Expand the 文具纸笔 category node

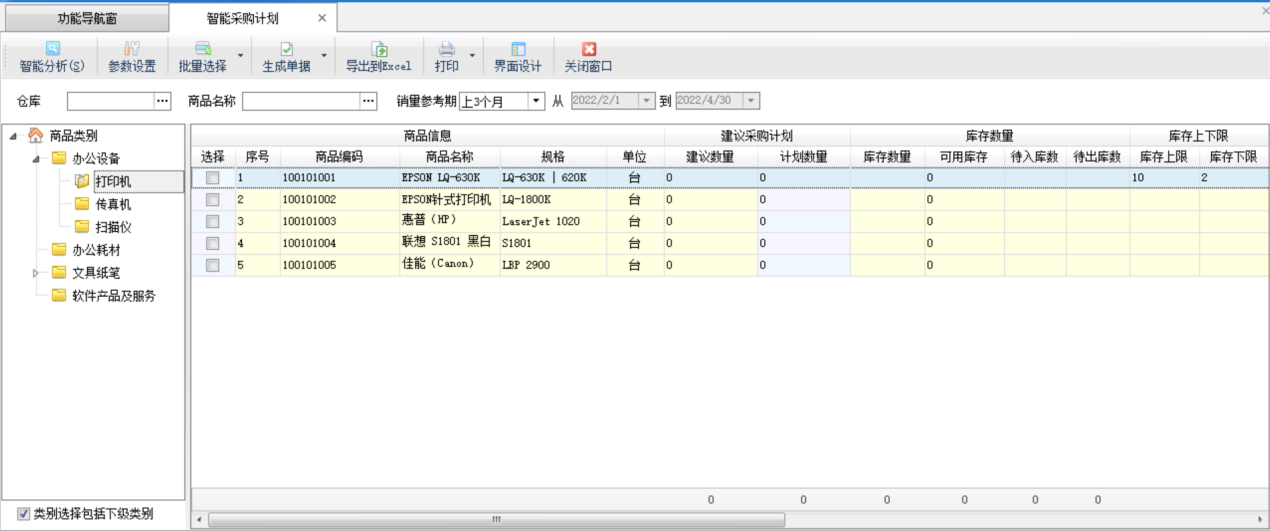coord(37,273)
